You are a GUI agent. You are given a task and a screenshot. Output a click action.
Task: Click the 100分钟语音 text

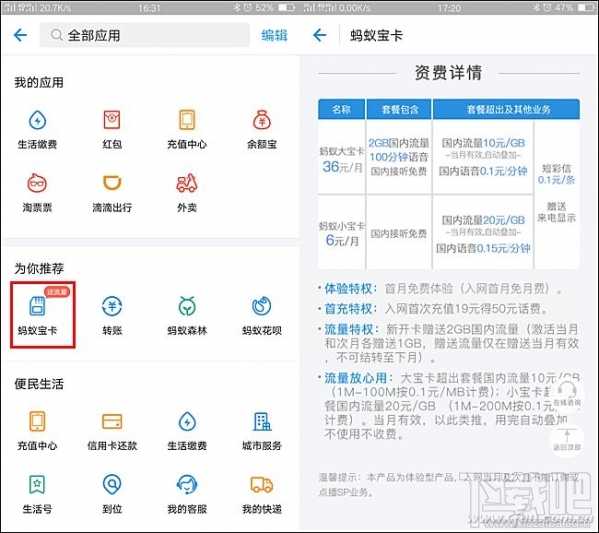point(398,157)
